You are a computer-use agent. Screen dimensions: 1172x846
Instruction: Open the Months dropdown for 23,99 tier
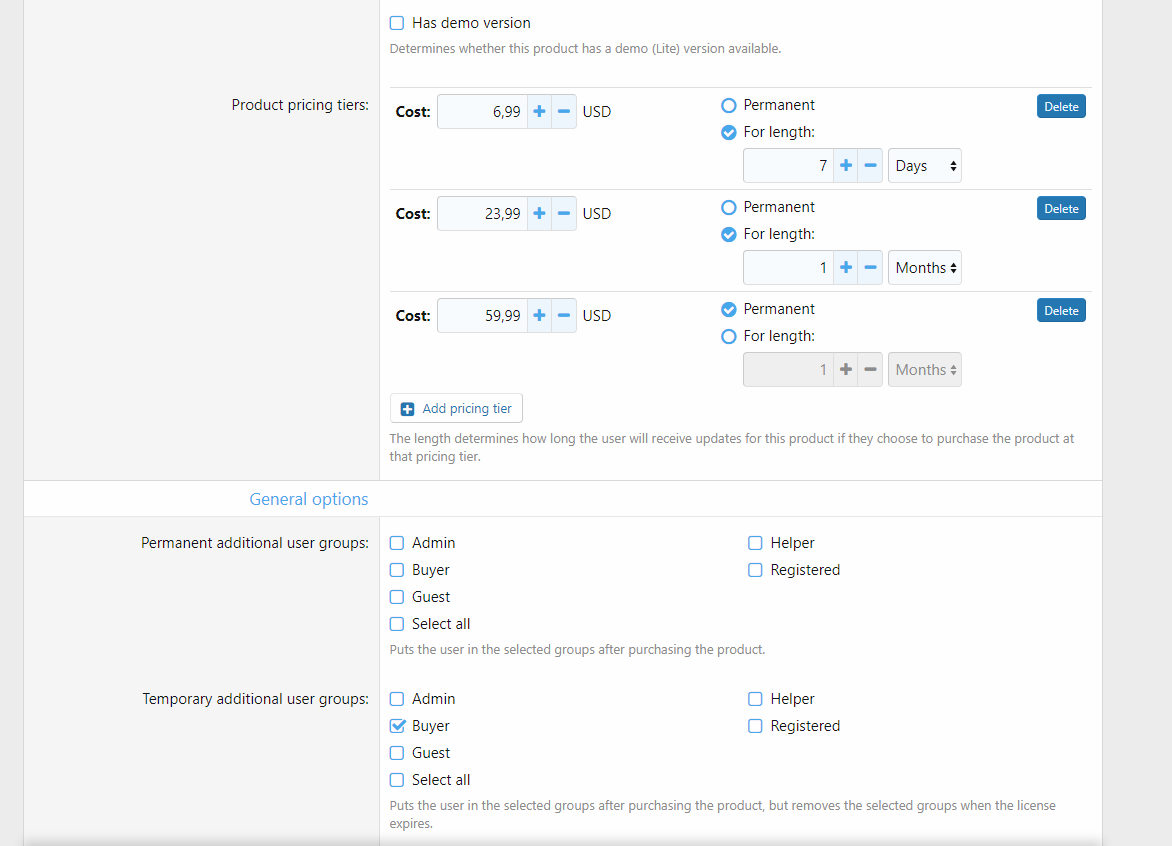click(925, 268)
